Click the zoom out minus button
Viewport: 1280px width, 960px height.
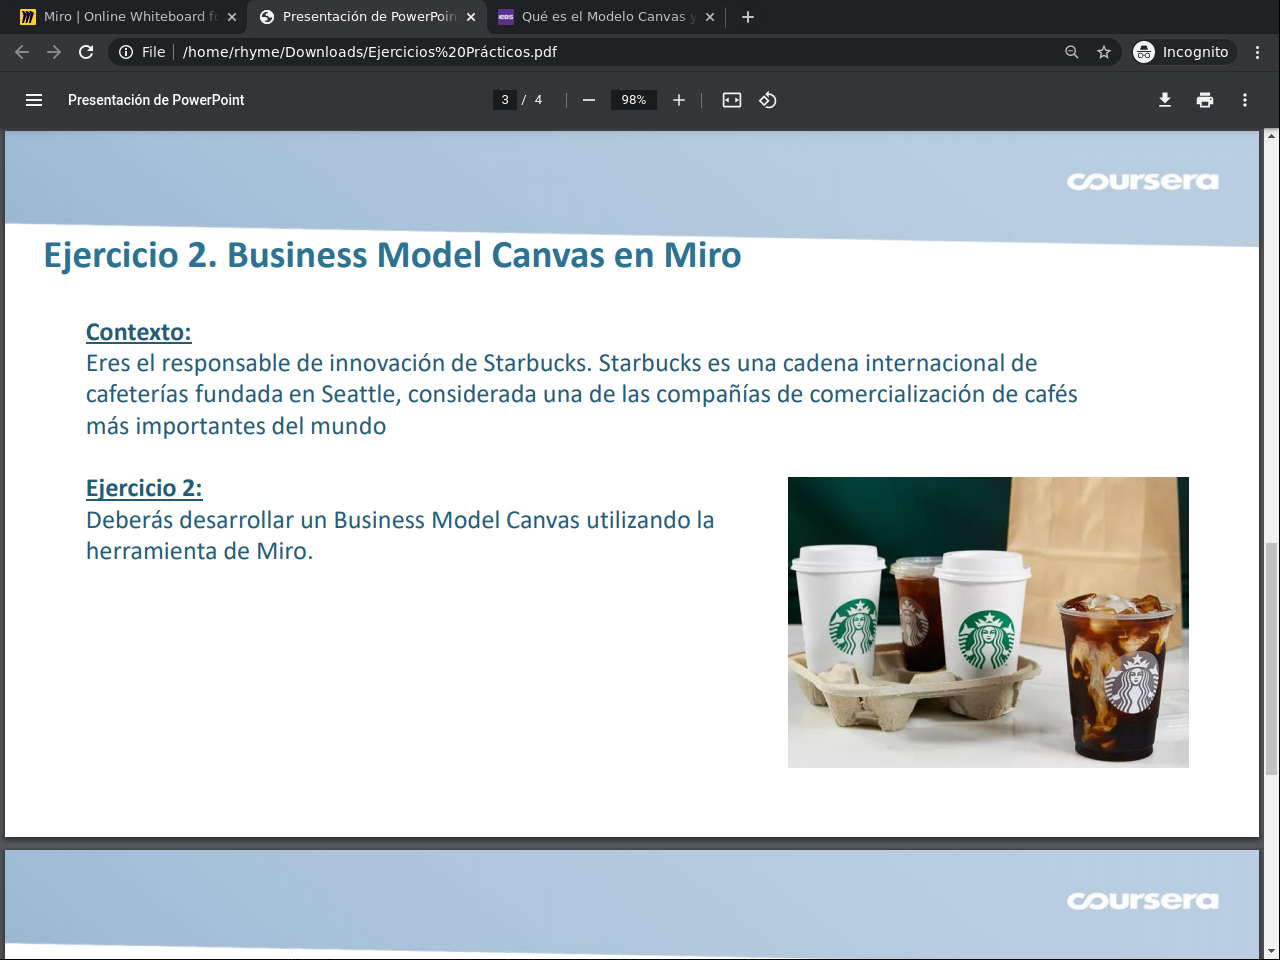589,100
